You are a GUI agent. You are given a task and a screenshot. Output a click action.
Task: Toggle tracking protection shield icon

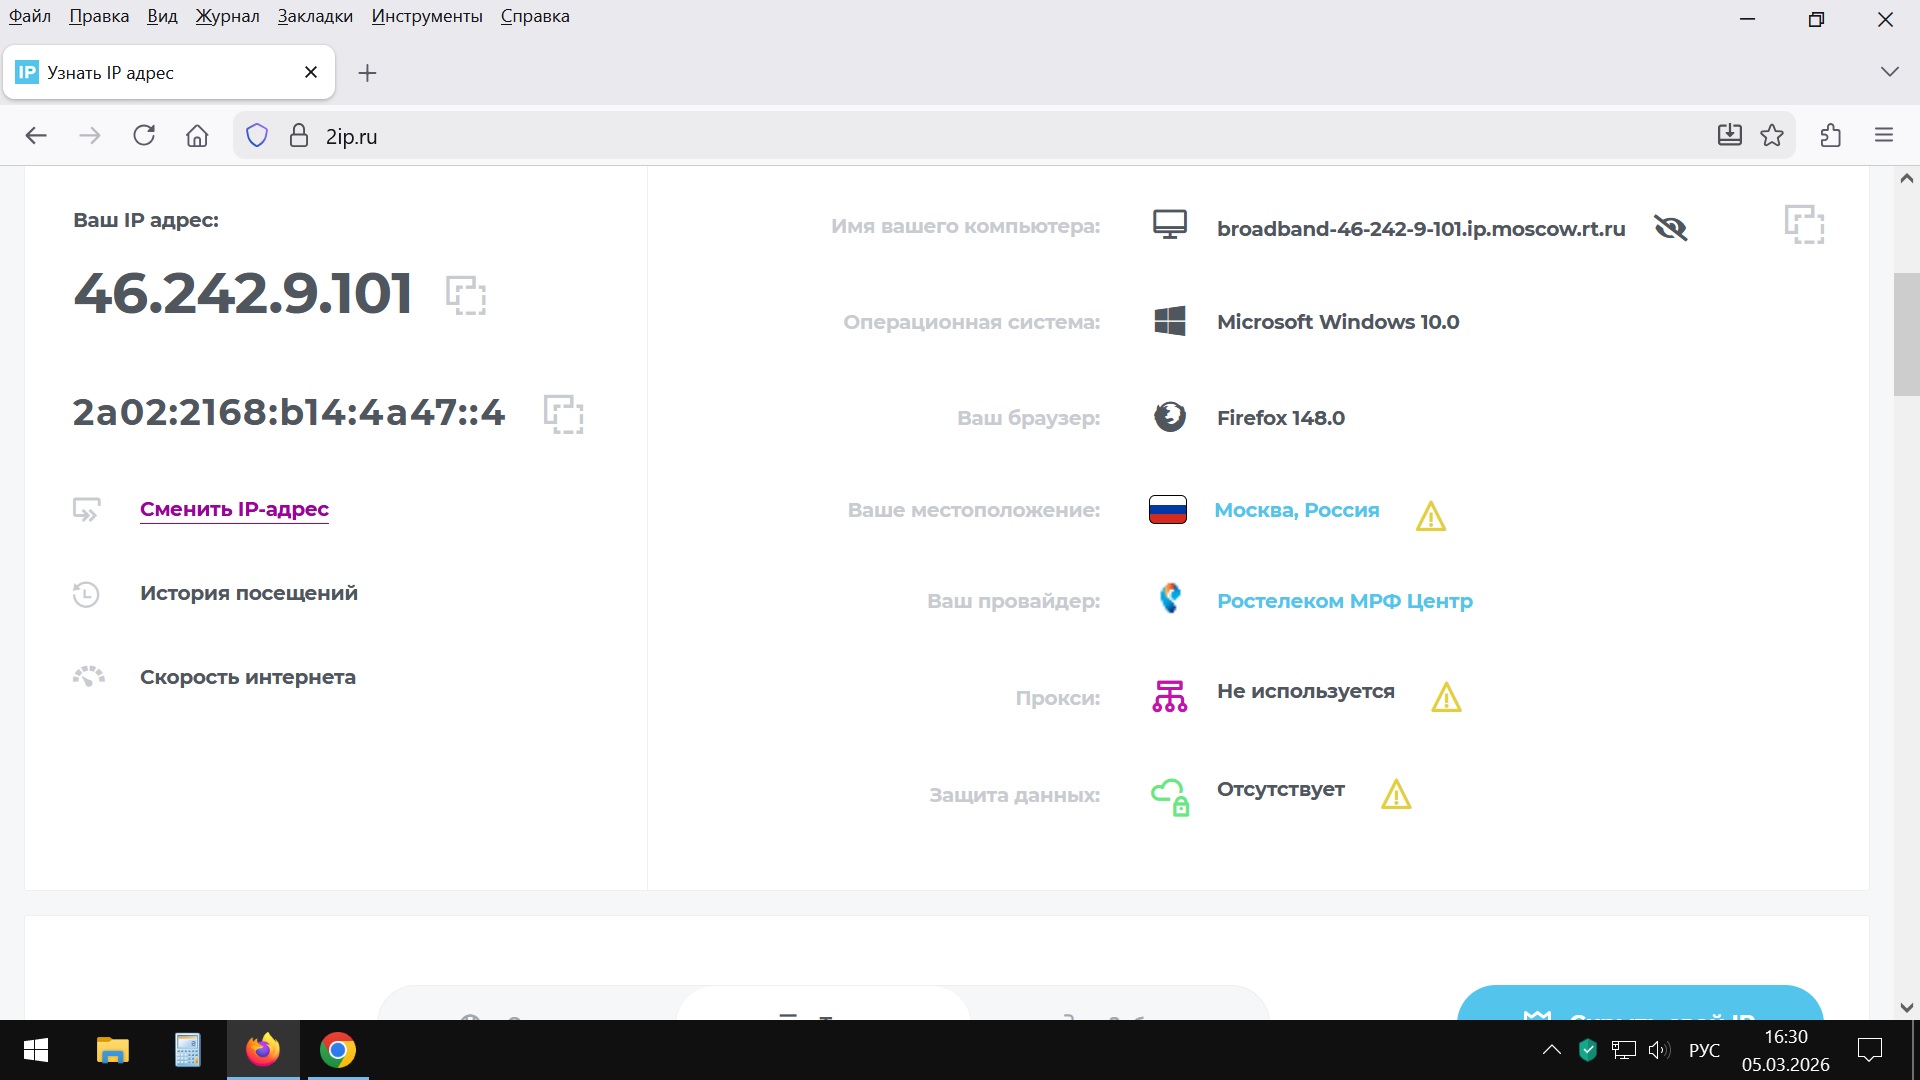257,136
